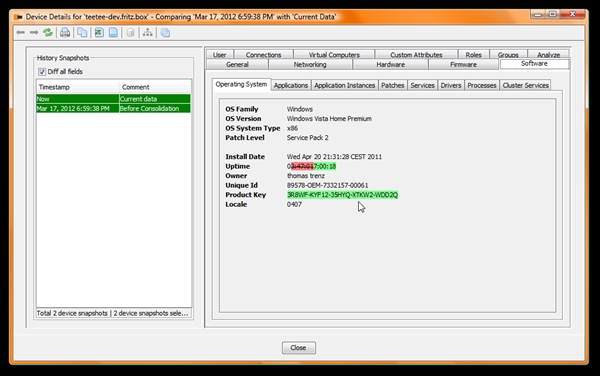Open the Drivers sub-tab
Viewport: 600px width, 376px height.
tap(451, 85)
